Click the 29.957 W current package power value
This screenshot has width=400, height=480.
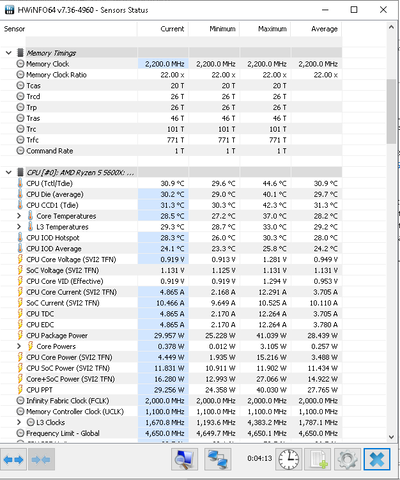click(169, 335)
